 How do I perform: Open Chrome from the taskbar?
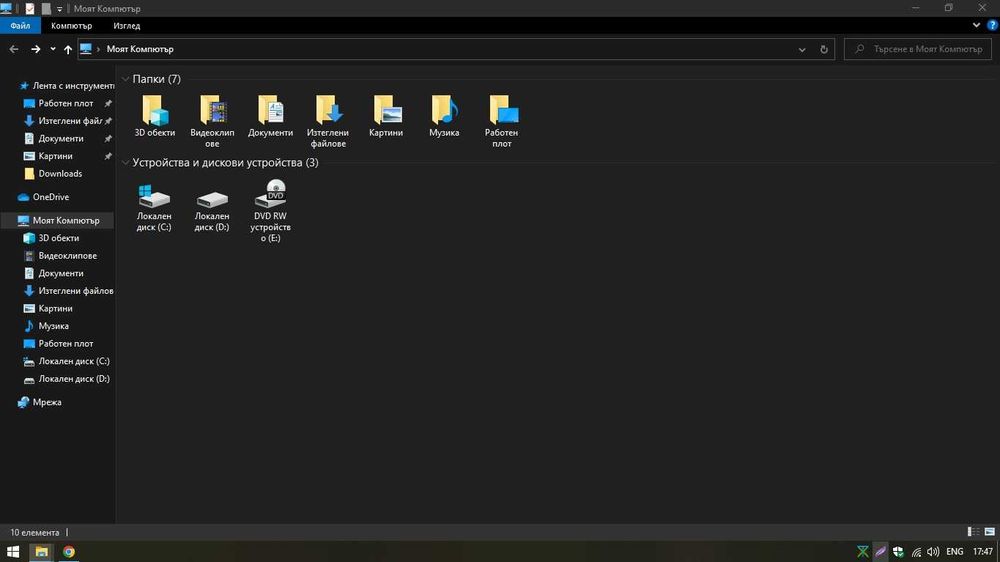click(x=68, y=552)
